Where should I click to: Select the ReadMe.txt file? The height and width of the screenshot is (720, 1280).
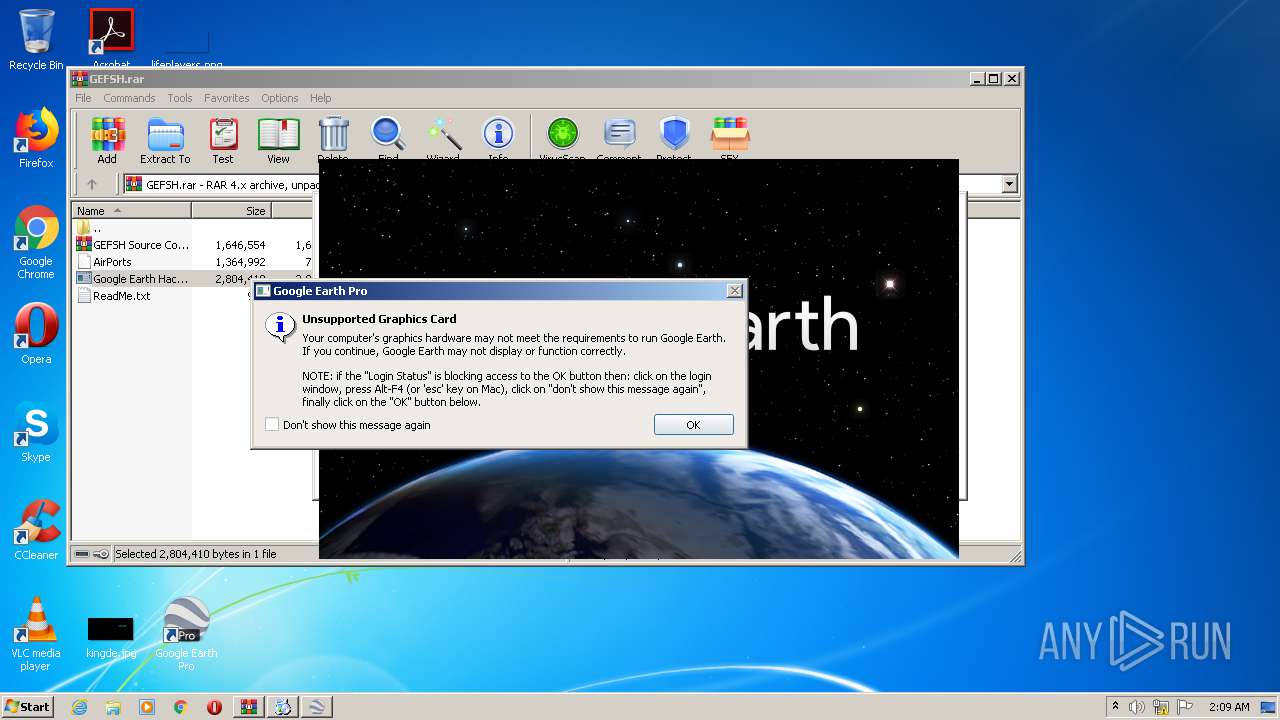coord(121,296)
